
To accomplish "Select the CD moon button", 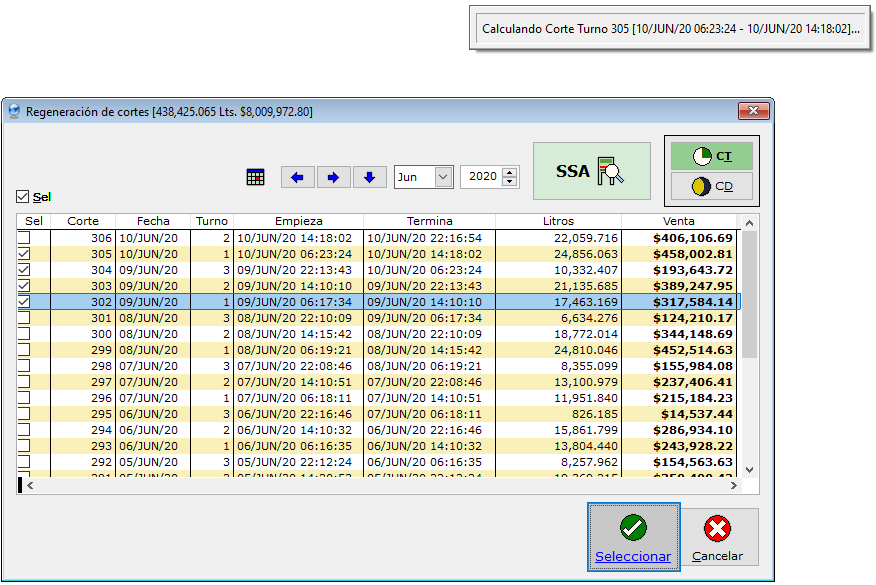I will pyautogui.click(x=711, y=186).
